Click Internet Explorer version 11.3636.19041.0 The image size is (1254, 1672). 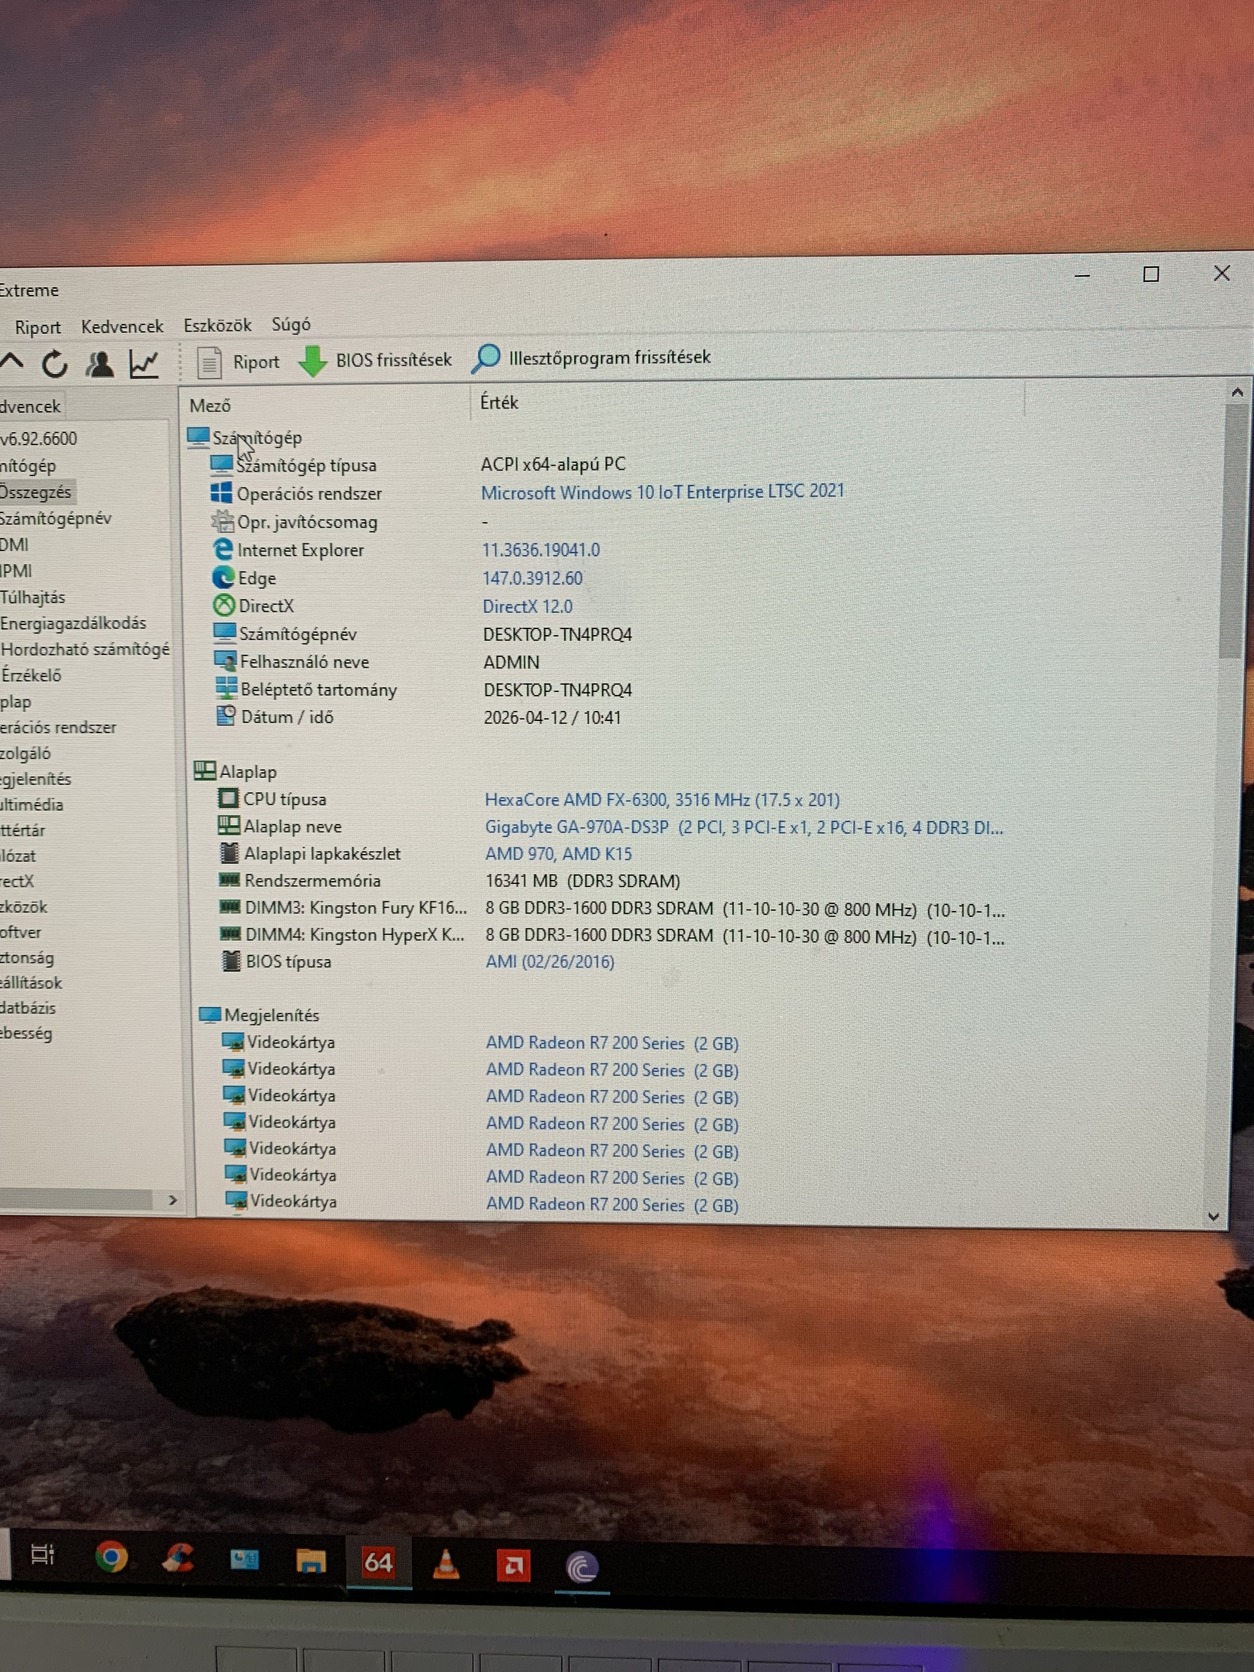click(x=541, y=550)
